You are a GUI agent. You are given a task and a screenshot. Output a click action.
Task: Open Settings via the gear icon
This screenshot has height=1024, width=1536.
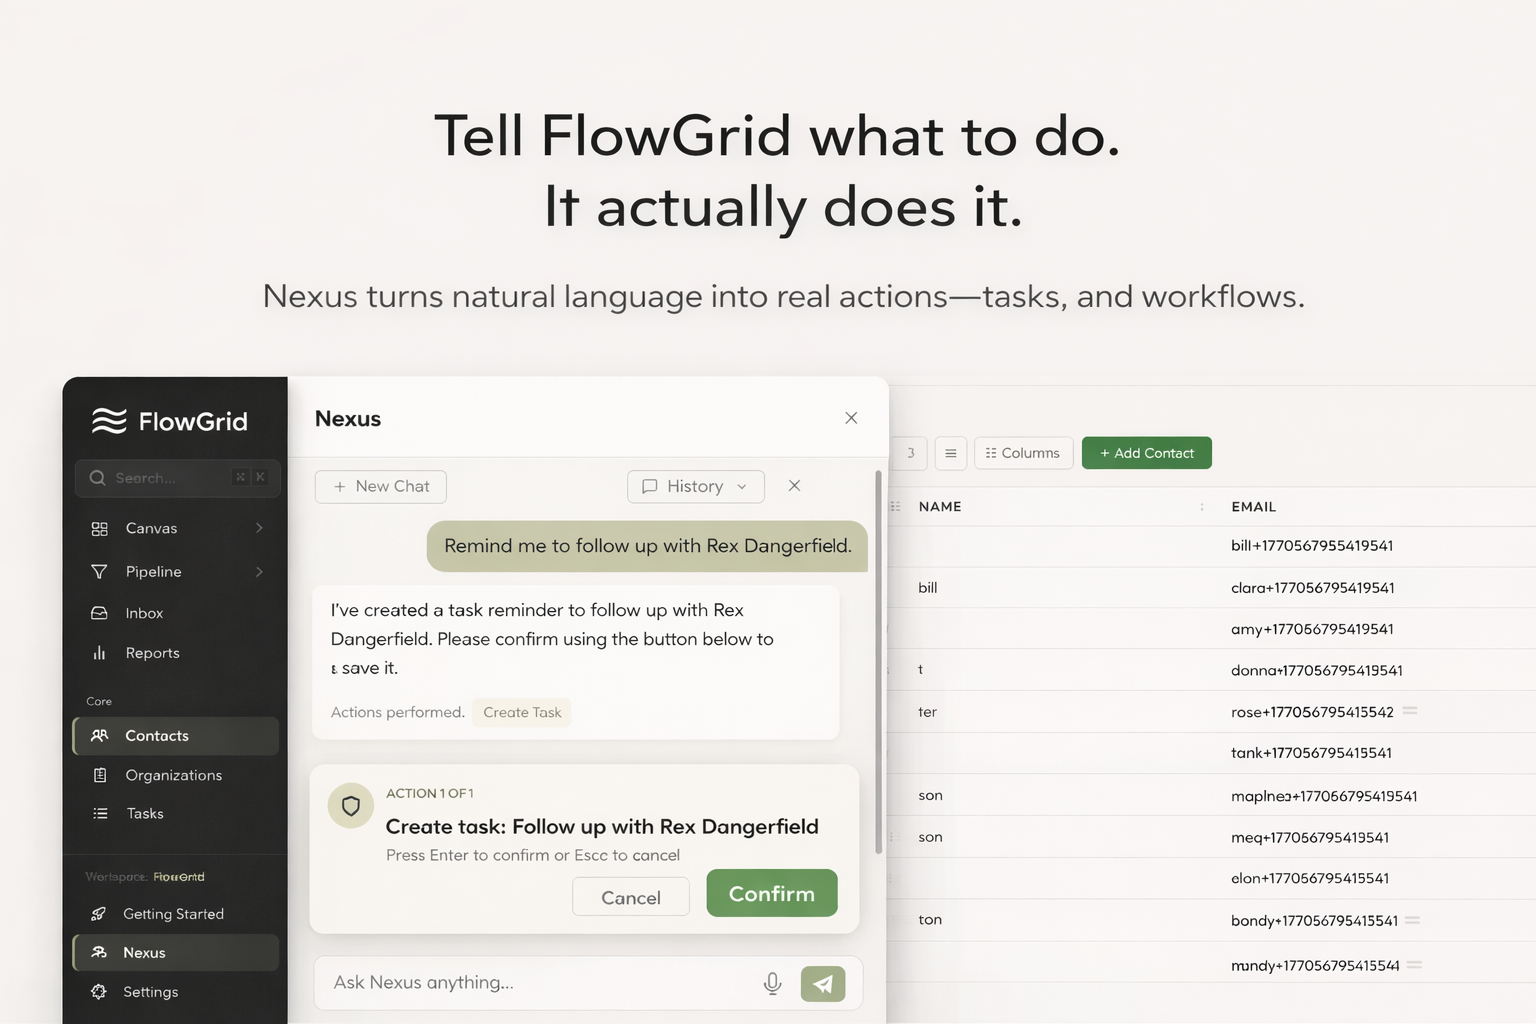pyautogui.click(x=99, y=991)
